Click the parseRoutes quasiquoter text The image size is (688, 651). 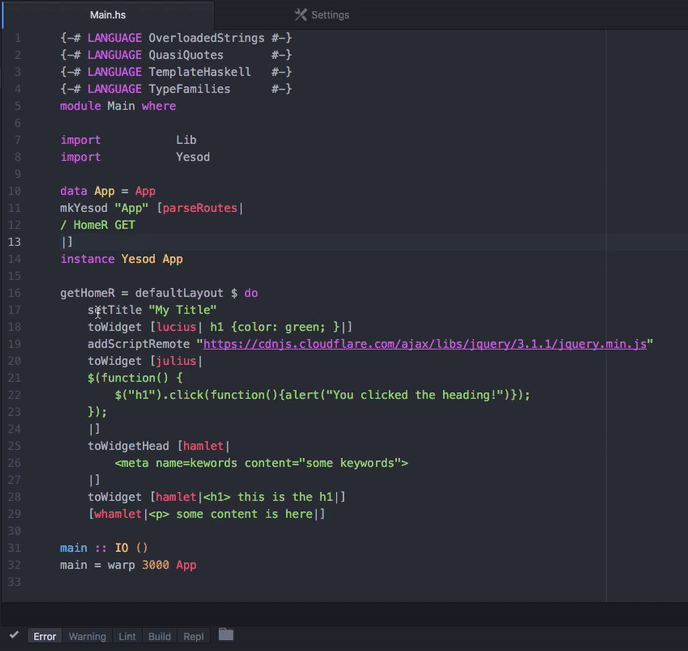(201, 208)
